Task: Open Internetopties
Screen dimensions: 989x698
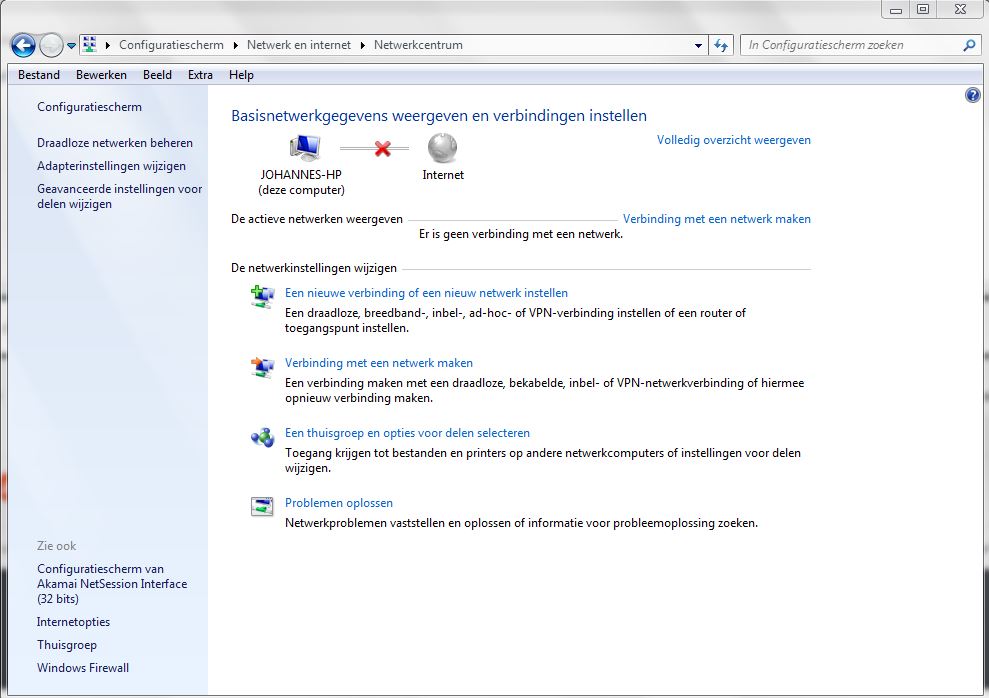Action: [x=73, y=622]
